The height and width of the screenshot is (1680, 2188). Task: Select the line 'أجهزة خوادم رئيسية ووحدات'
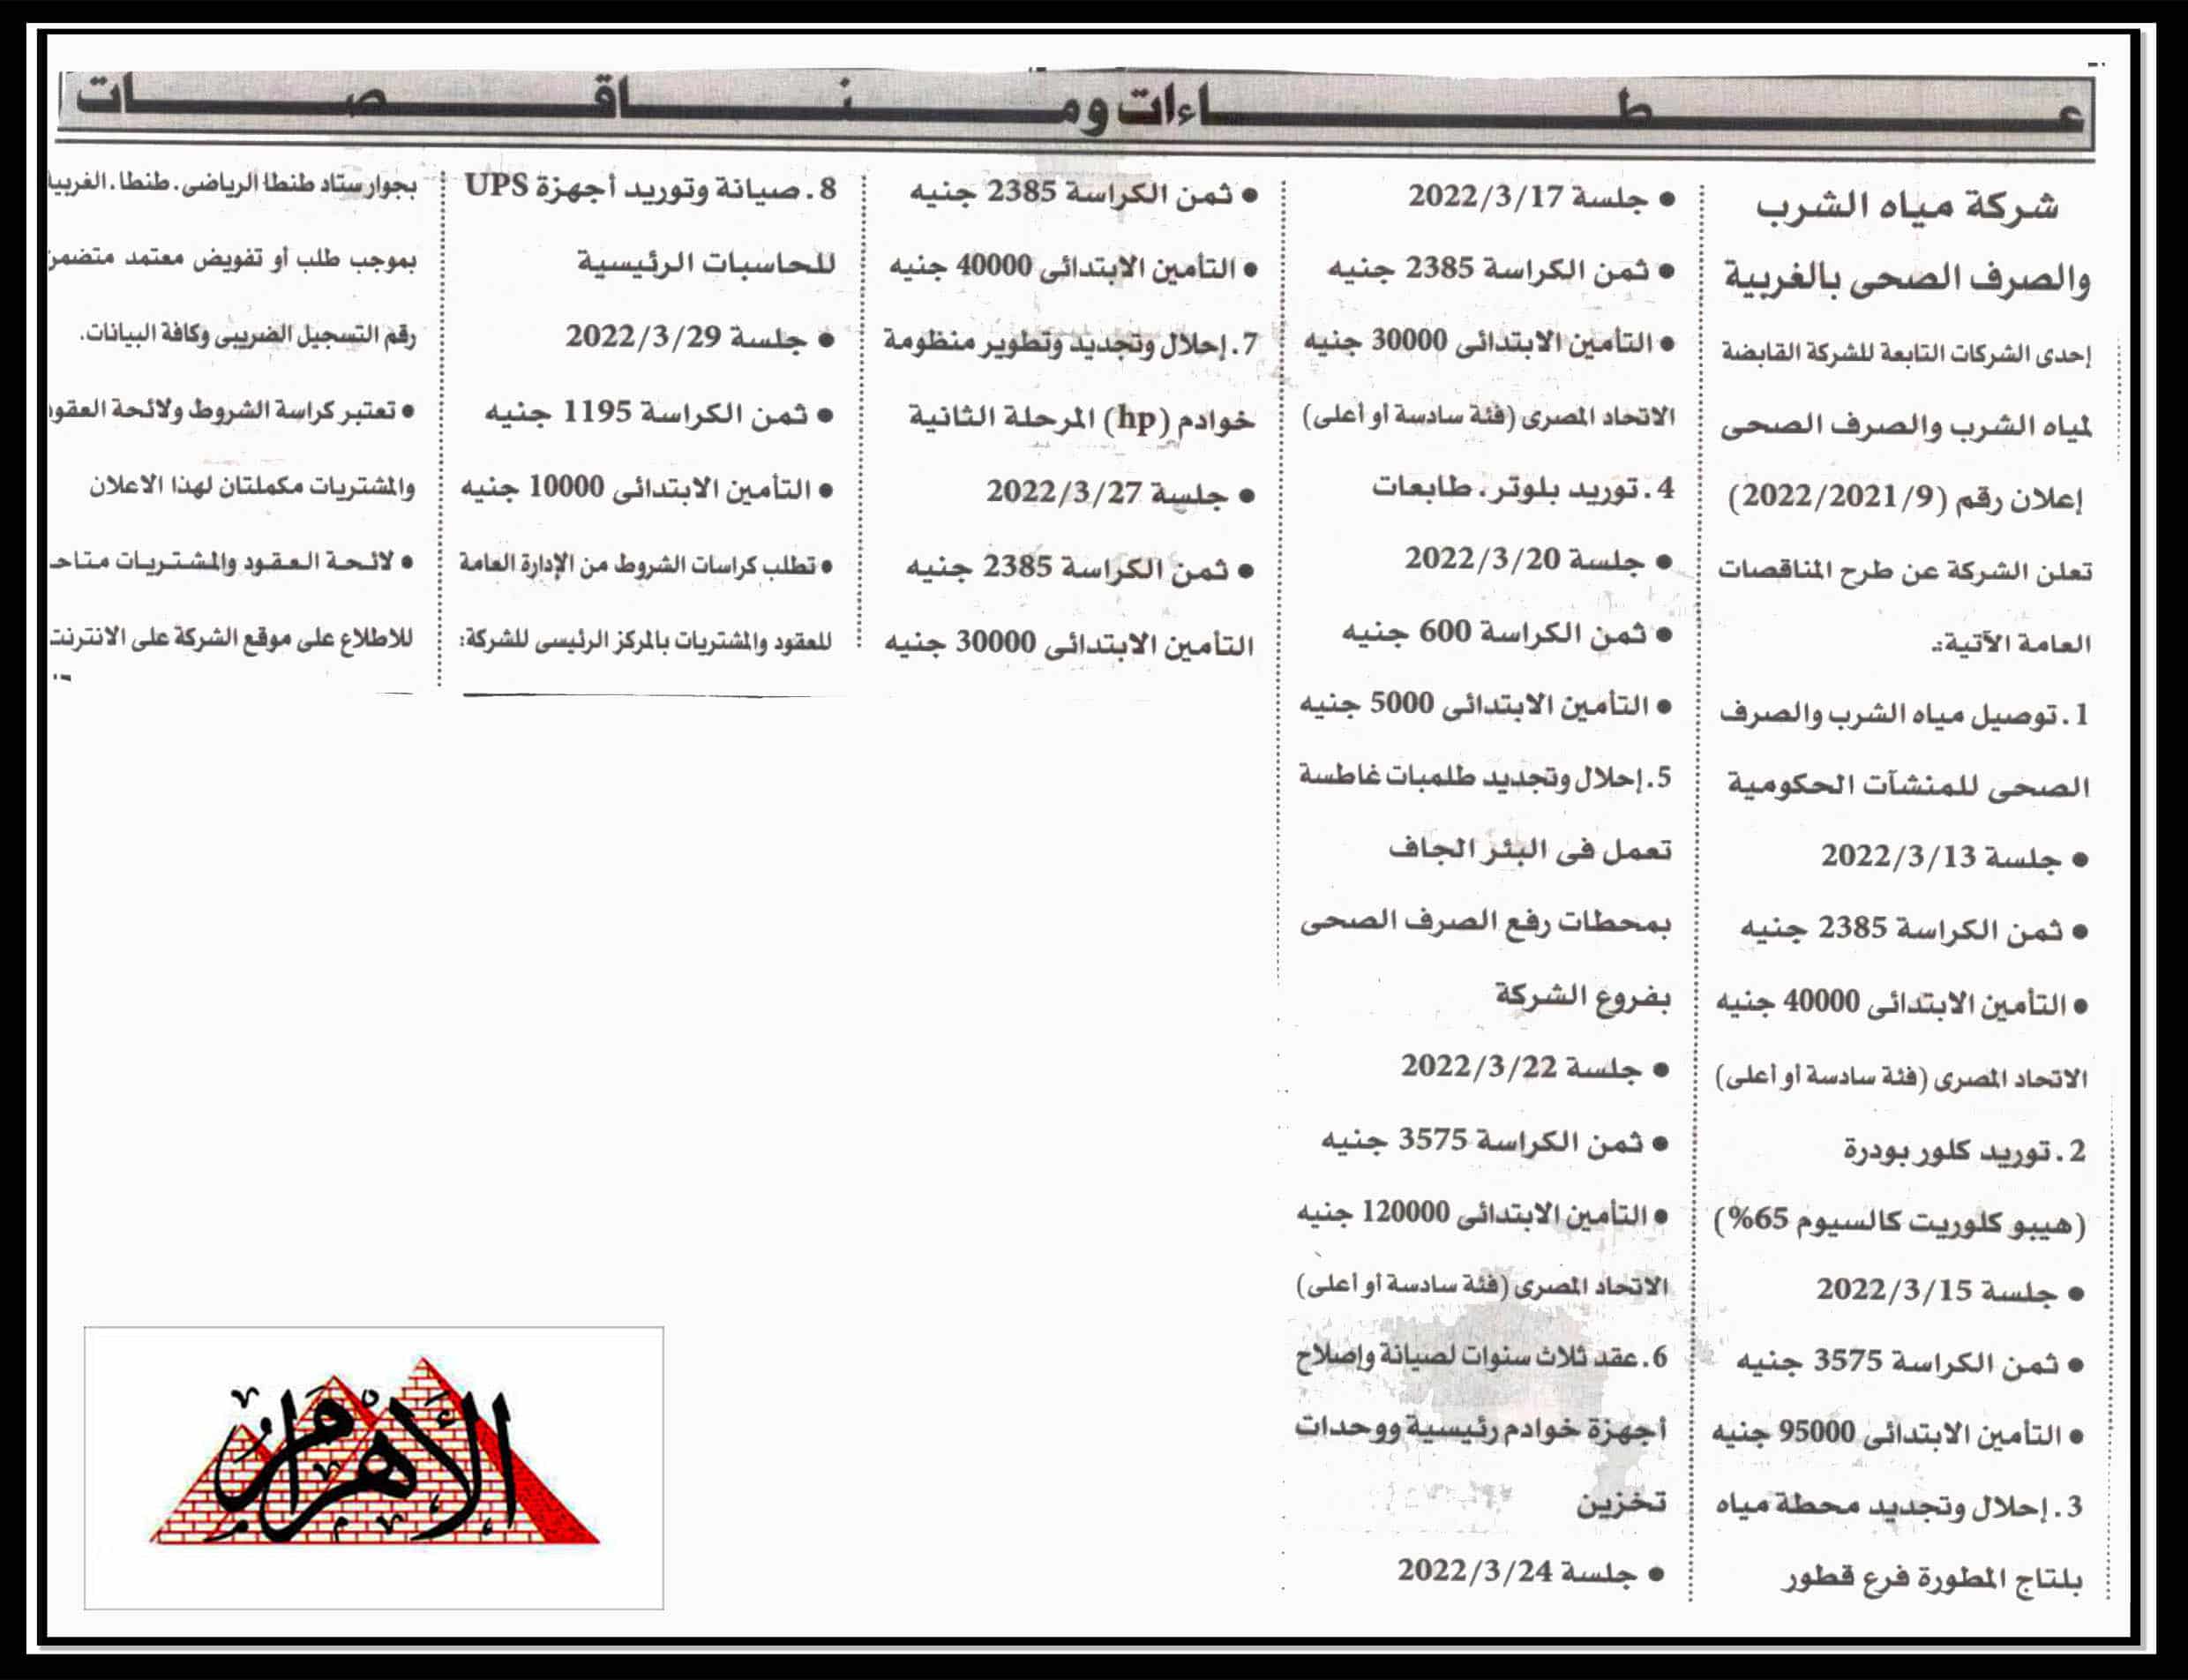coord(1481,1429)
